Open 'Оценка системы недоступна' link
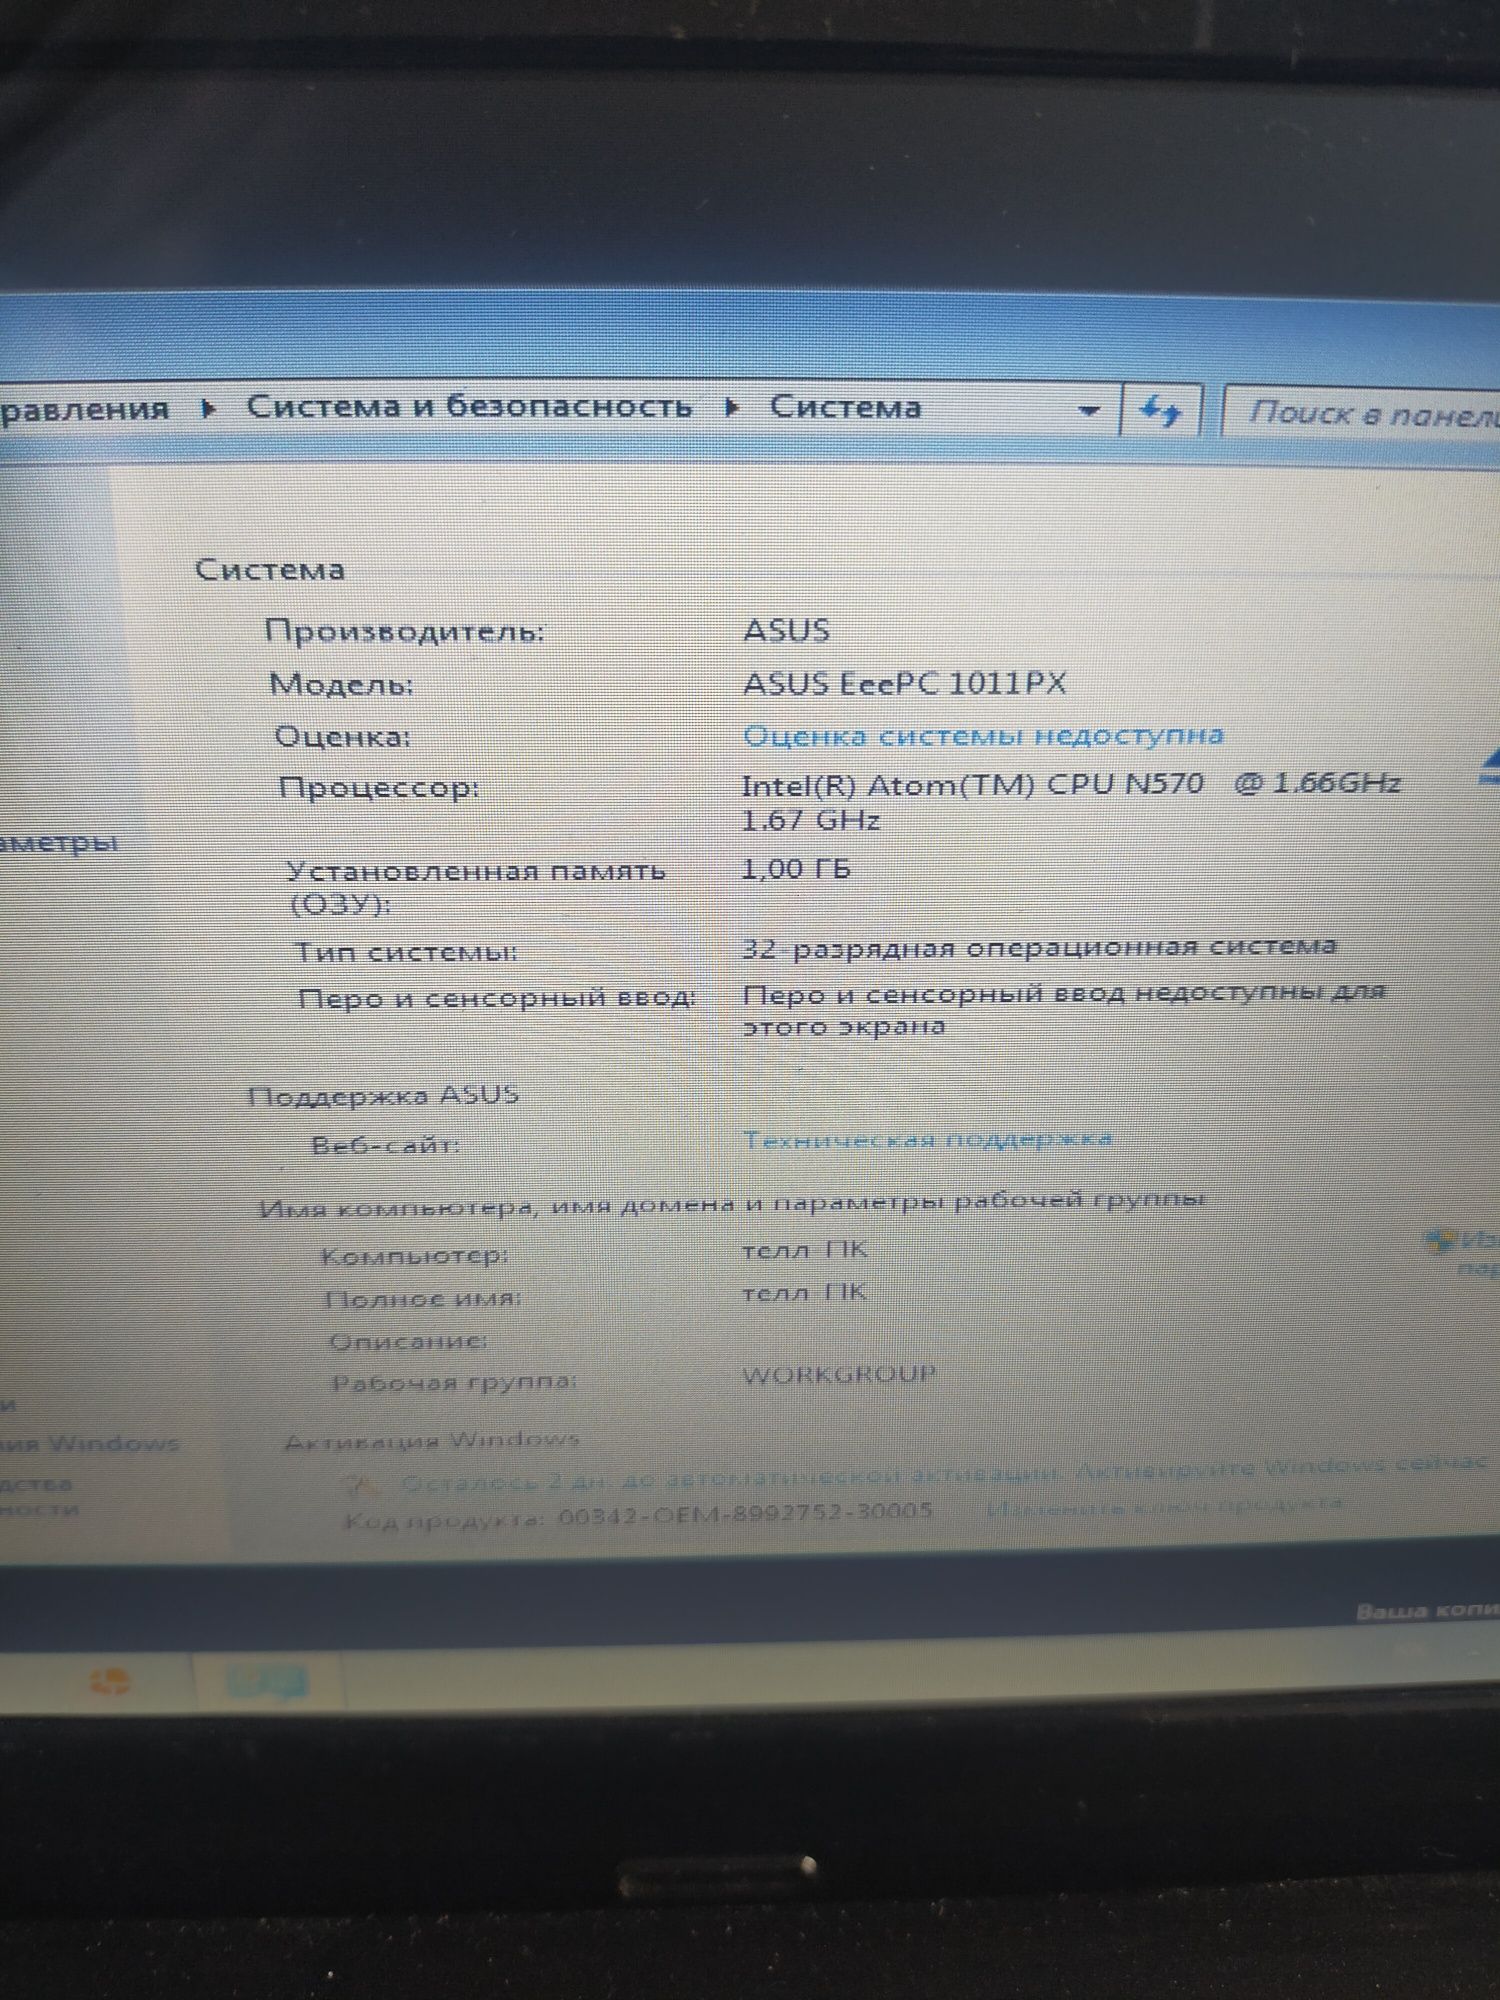The height and width of the screenshot is (2000, 1500). (983, 735)
